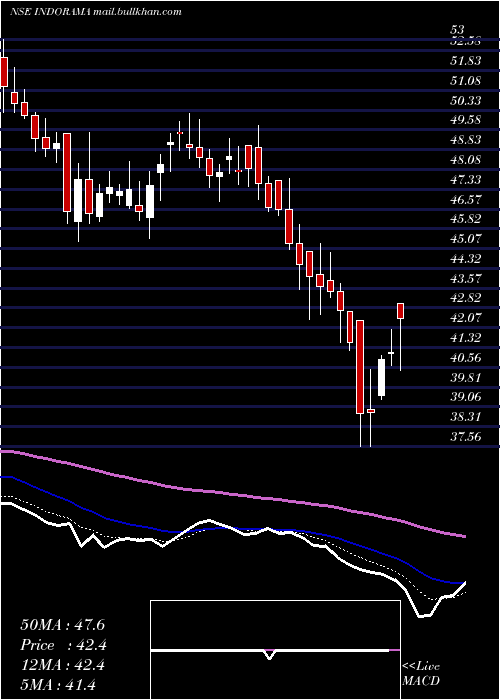Image resolution: width=500 pixels, height=700 pixels.
Task: Click the <<Live label
Action: [x=421, y=667]
